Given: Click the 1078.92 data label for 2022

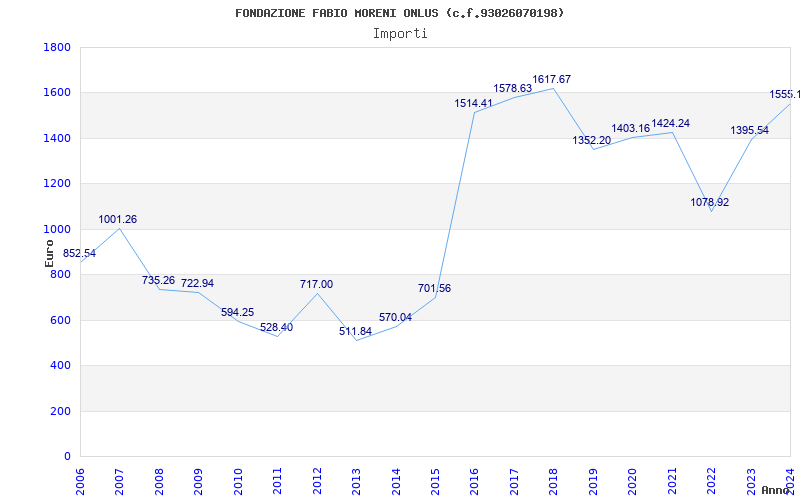Looking at the screenshot, I should click(x=709, y=202).
